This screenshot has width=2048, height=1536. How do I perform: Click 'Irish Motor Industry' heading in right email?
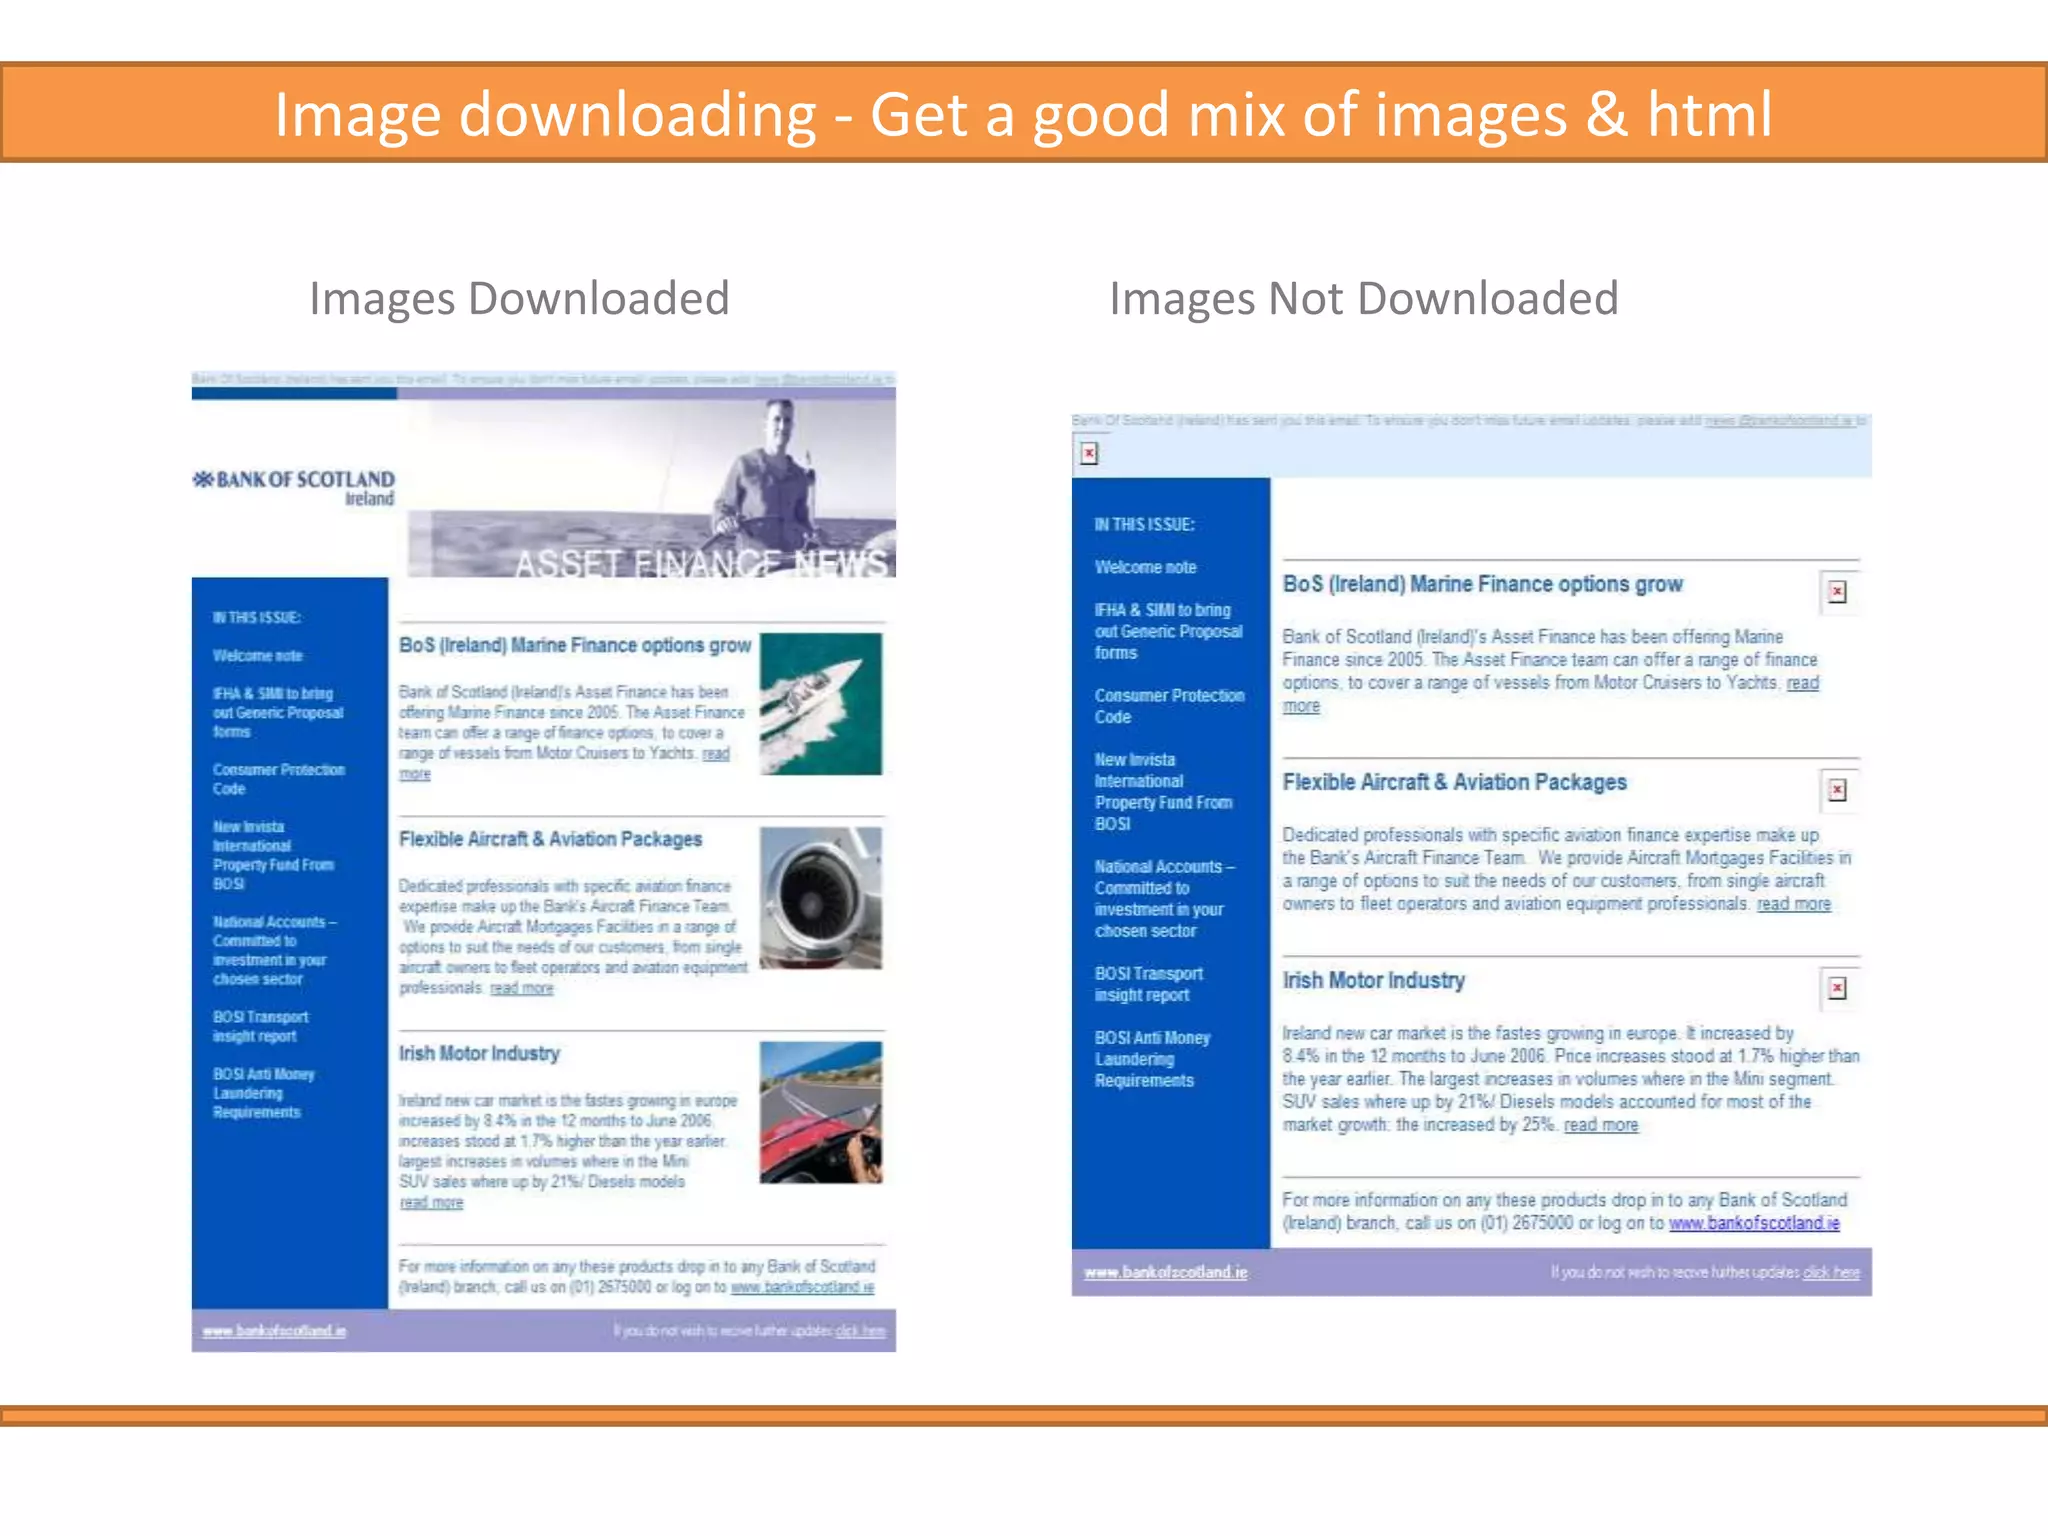point(1373,980)
